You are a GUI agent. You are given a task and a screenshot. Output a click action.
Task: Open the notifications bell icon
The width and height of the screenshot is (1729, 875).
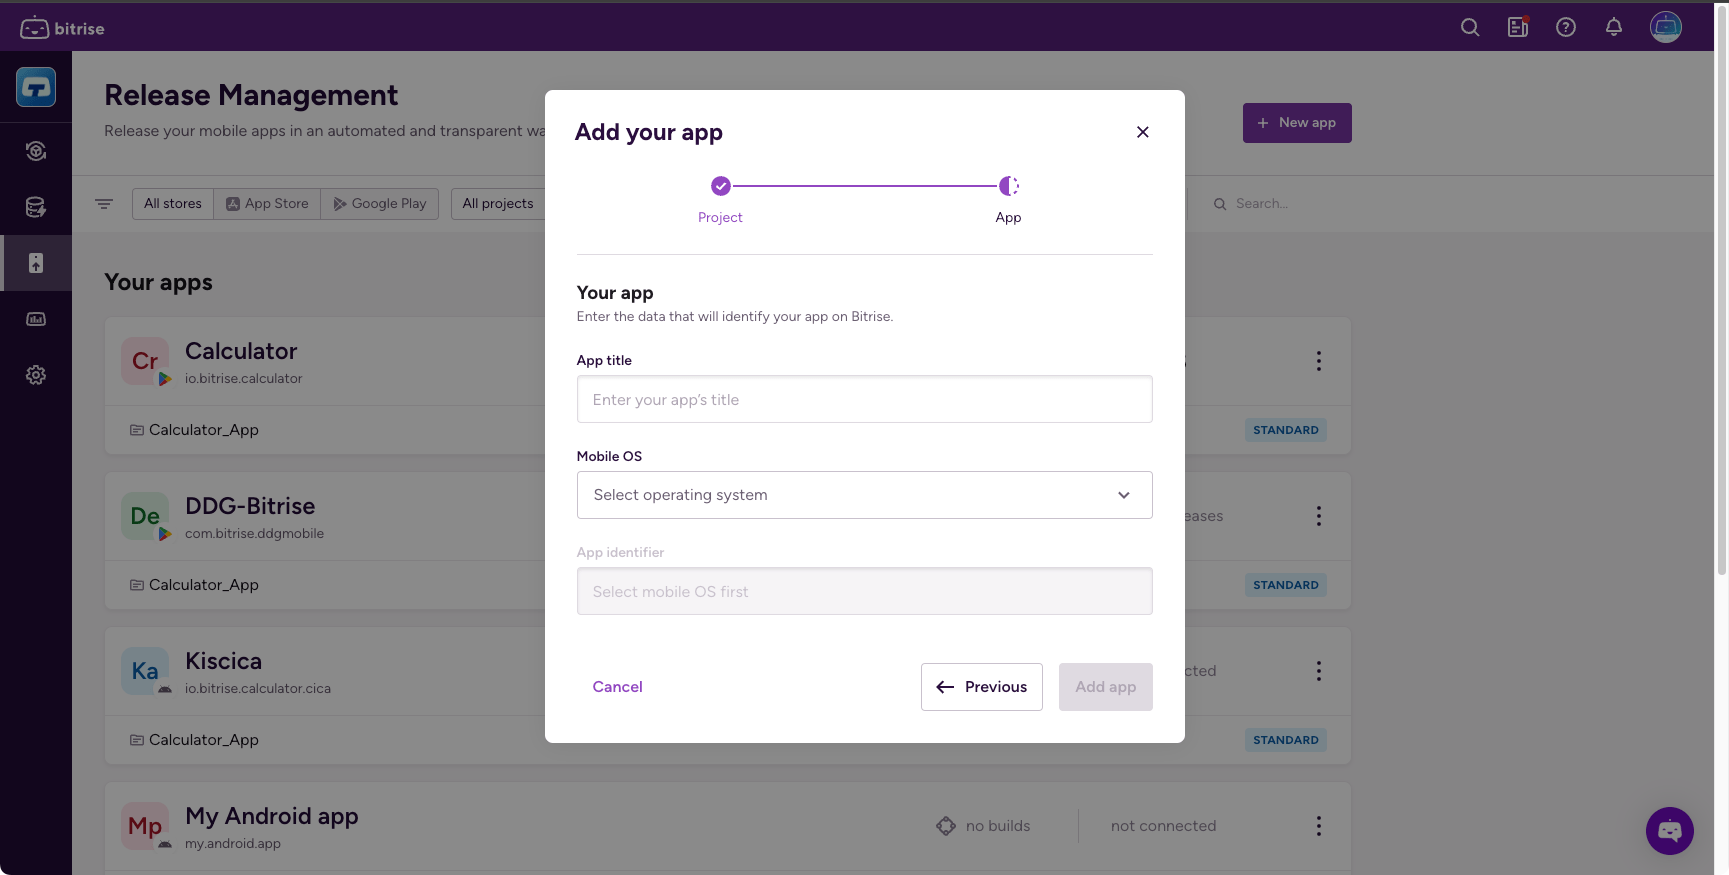tap(1614, 28)
